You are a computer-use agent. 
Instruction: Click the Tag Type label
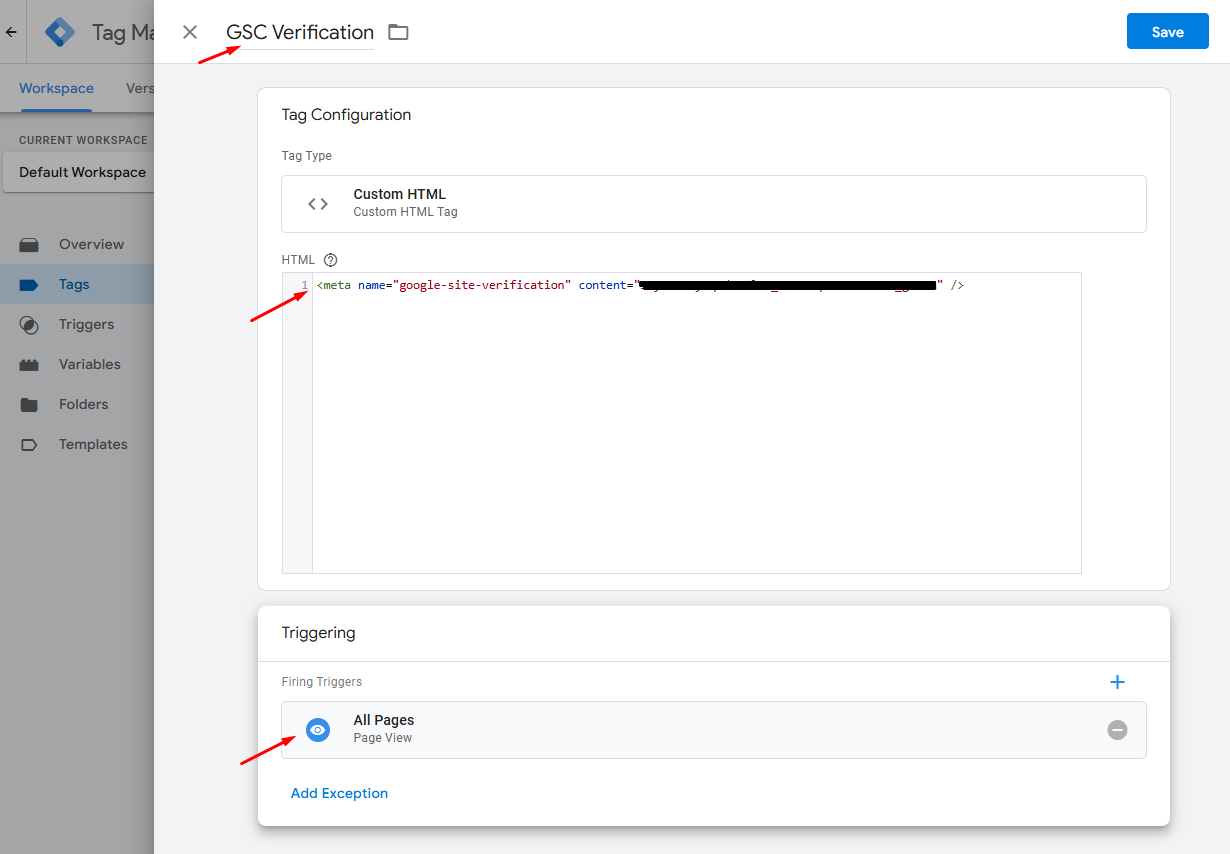click(x=307, y=156)
